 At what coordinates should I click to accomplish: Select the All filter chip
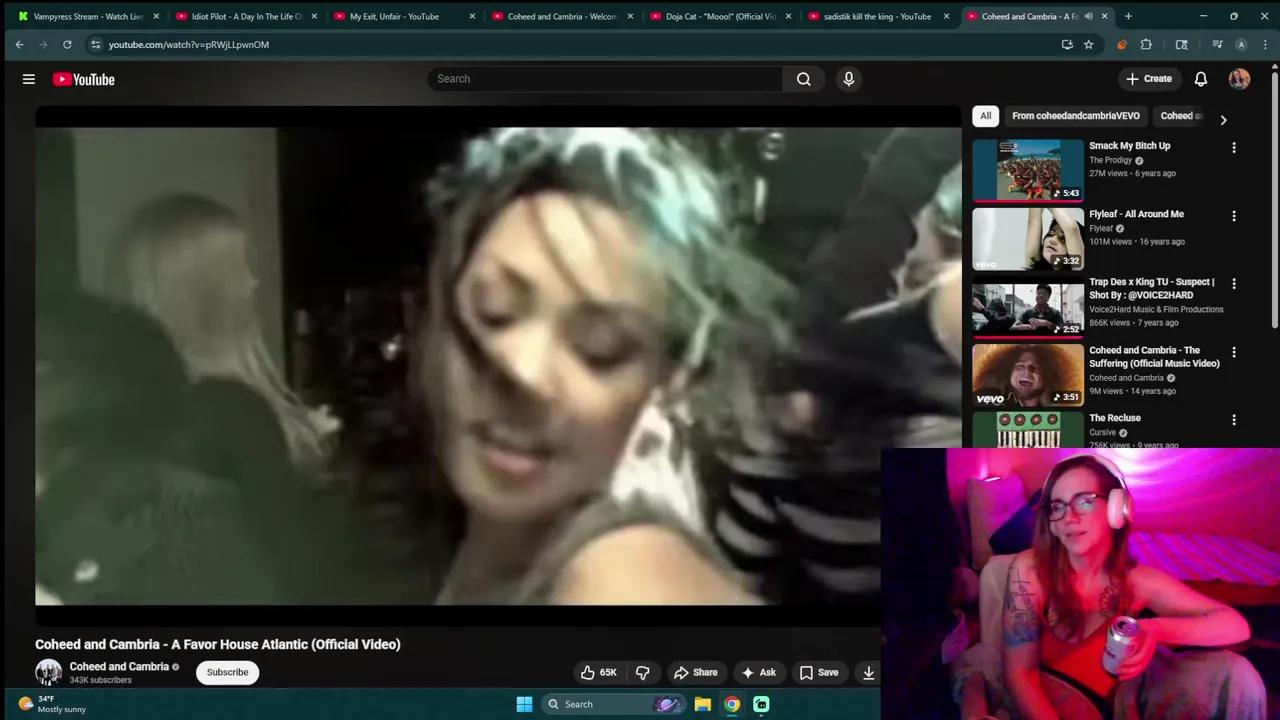pyautogui.click(x=985, y=116)
